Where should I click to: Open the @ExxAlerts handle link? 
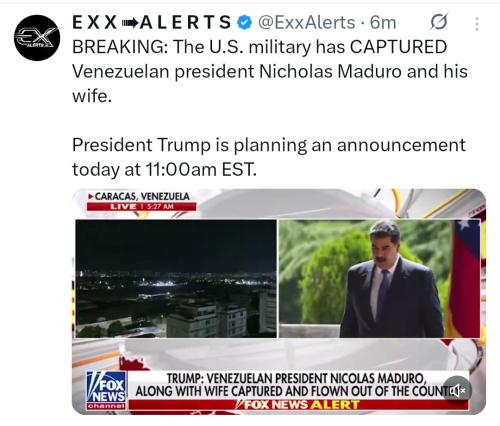pos(306,23)
